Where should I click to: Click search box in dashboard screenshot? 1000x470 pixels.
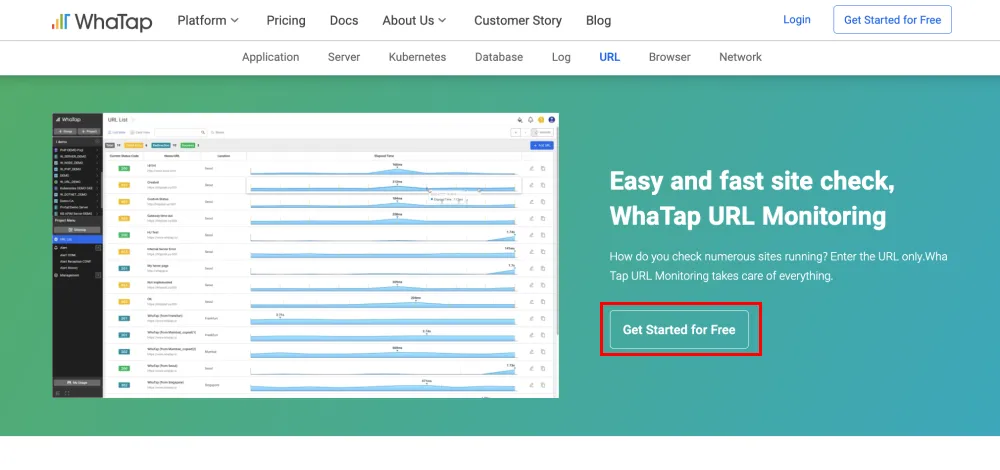(x=180, y=132)
